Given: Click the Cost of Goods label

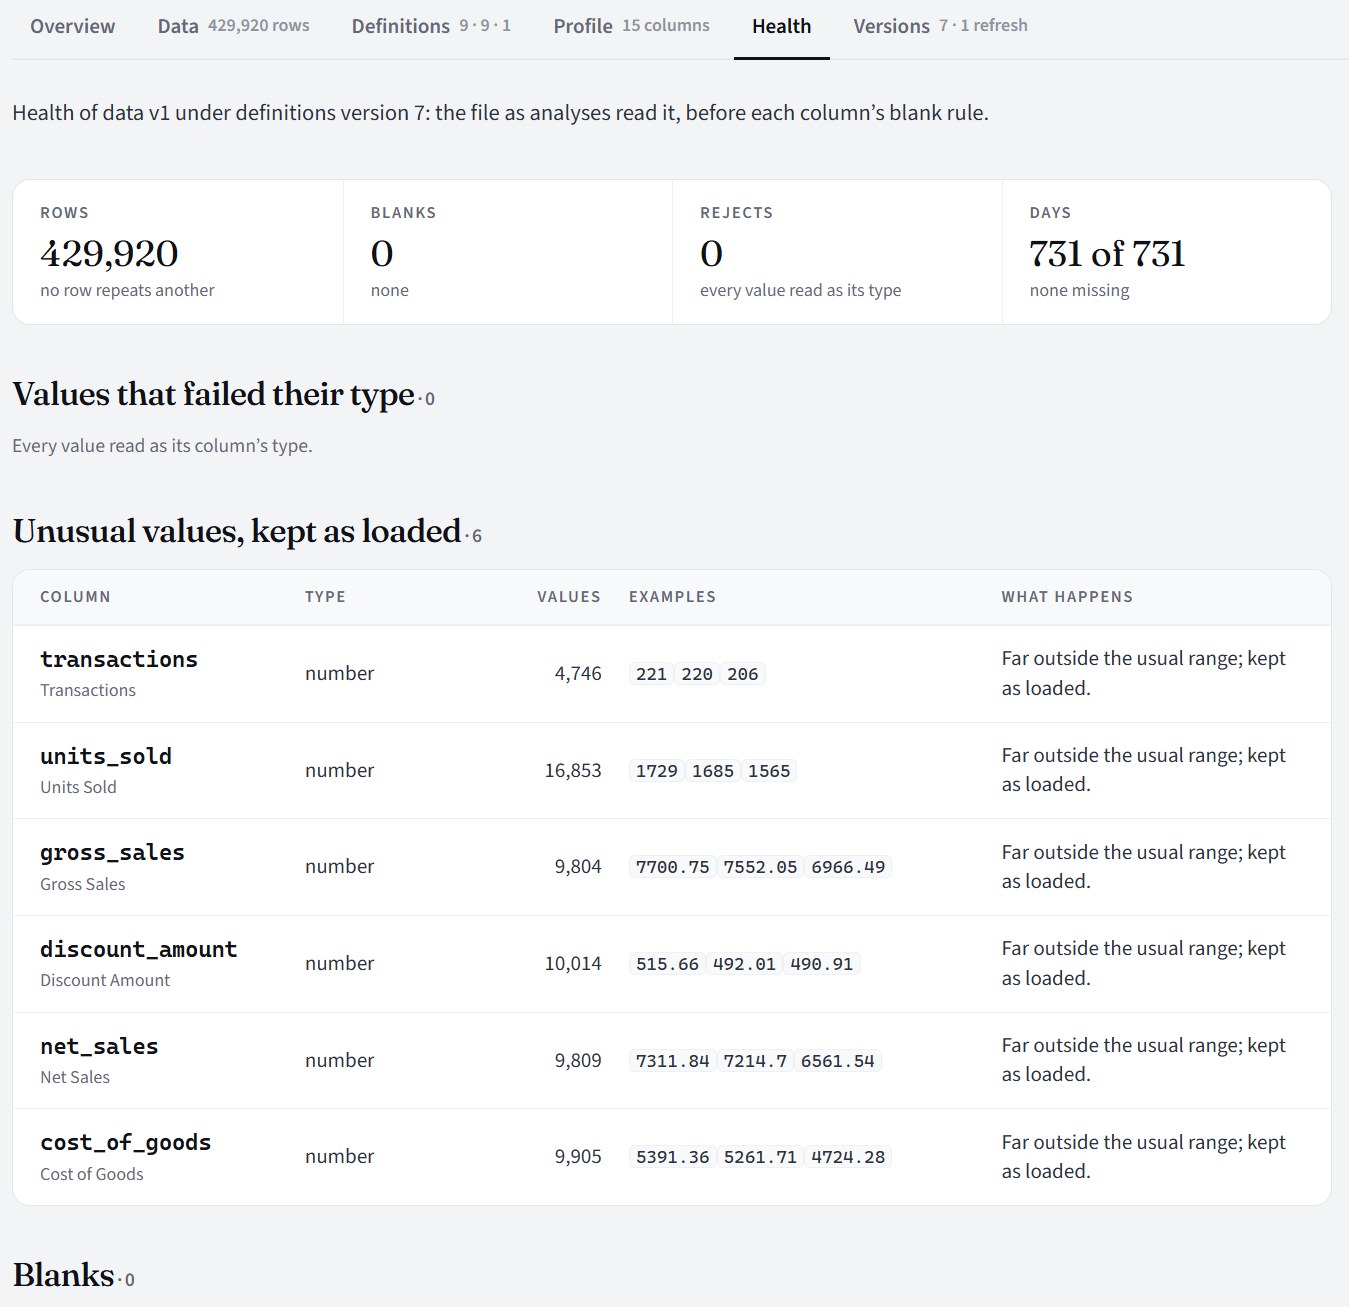Looking at the screenshot, I should click(92, 1174).
